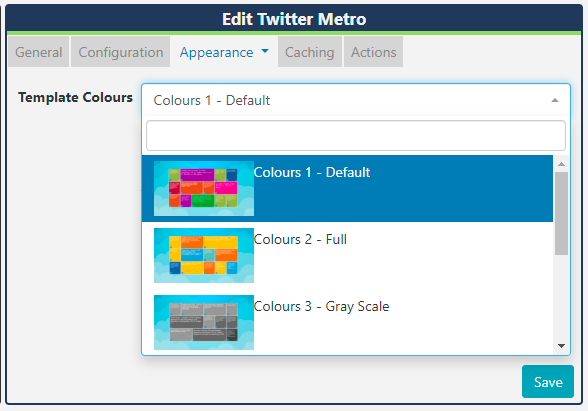
Task: Go to the Actions tab
Action: point(374,52)
